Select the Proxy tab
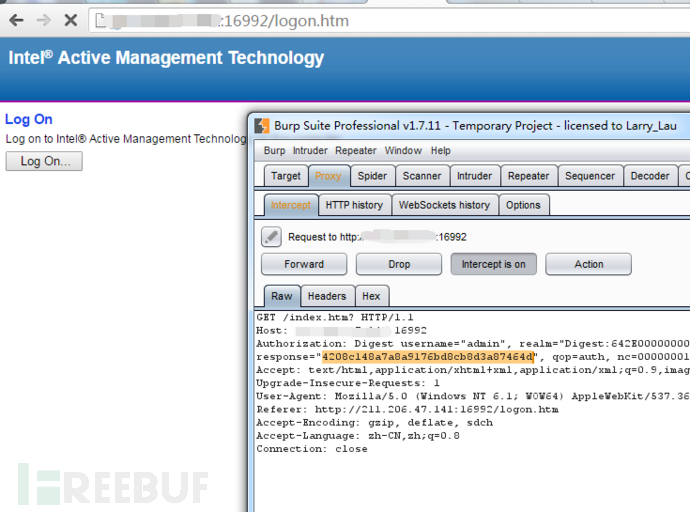 tap(328, 176)
